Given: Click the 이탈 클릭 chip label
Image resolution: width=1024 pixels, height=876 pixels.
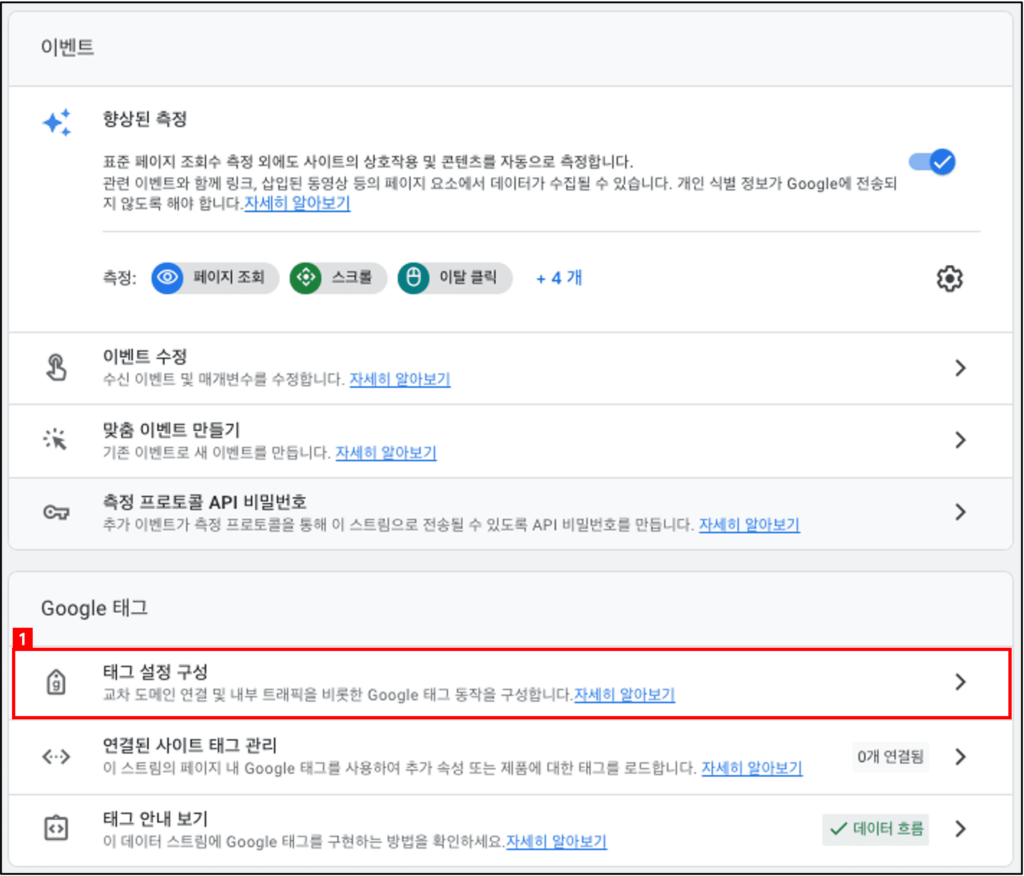Looking at the screenshot, I should pyautogui.click(x=468, y=277).
